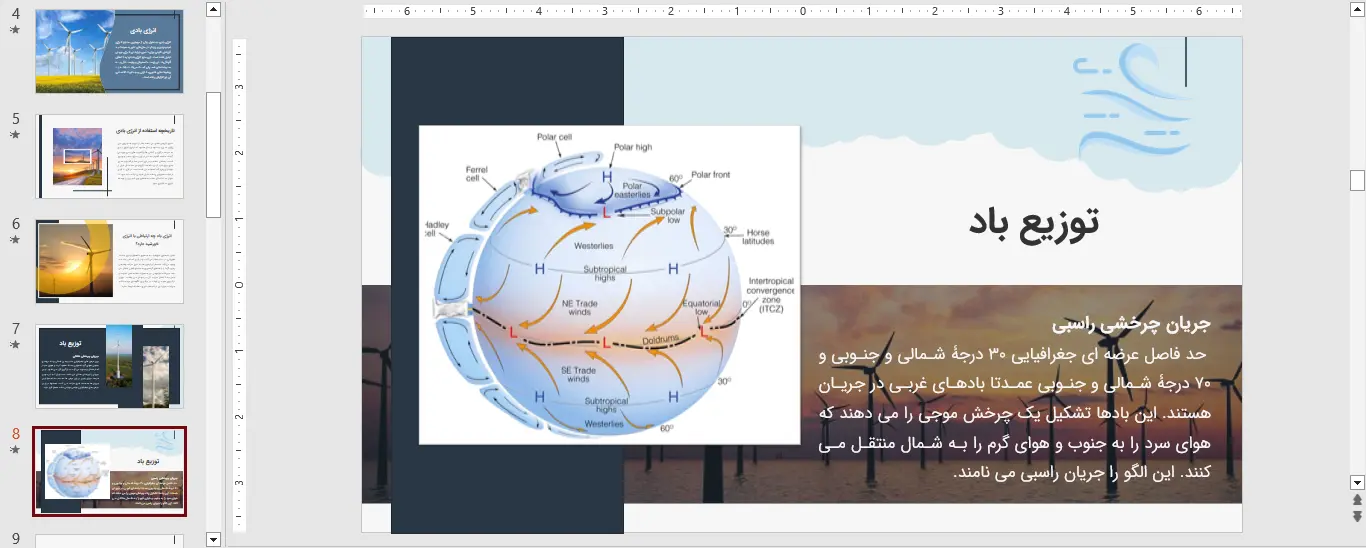Viewport: 1366px width, 548px height.
Task: Click the subheading "جریان چرخشی راسبی"
Action: (1131, 325)
